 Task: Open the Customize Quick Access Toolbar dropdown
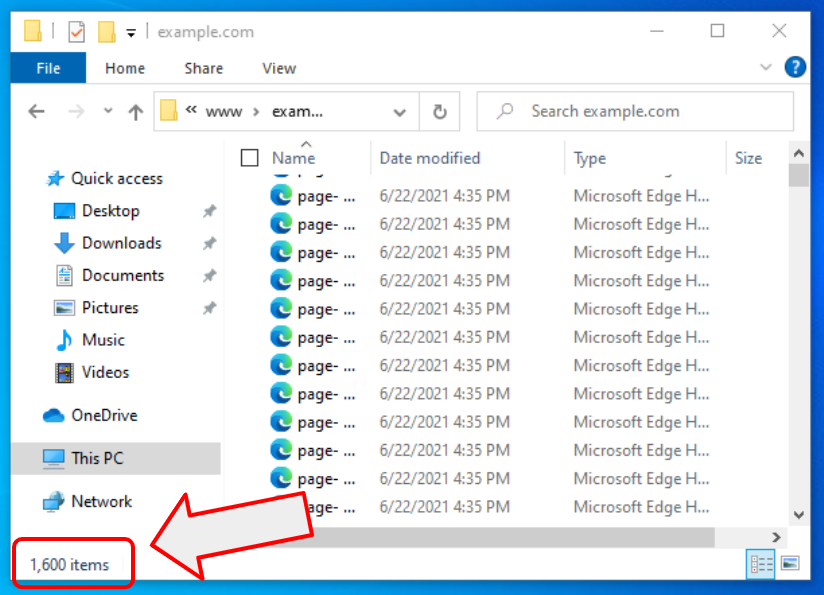131,33
